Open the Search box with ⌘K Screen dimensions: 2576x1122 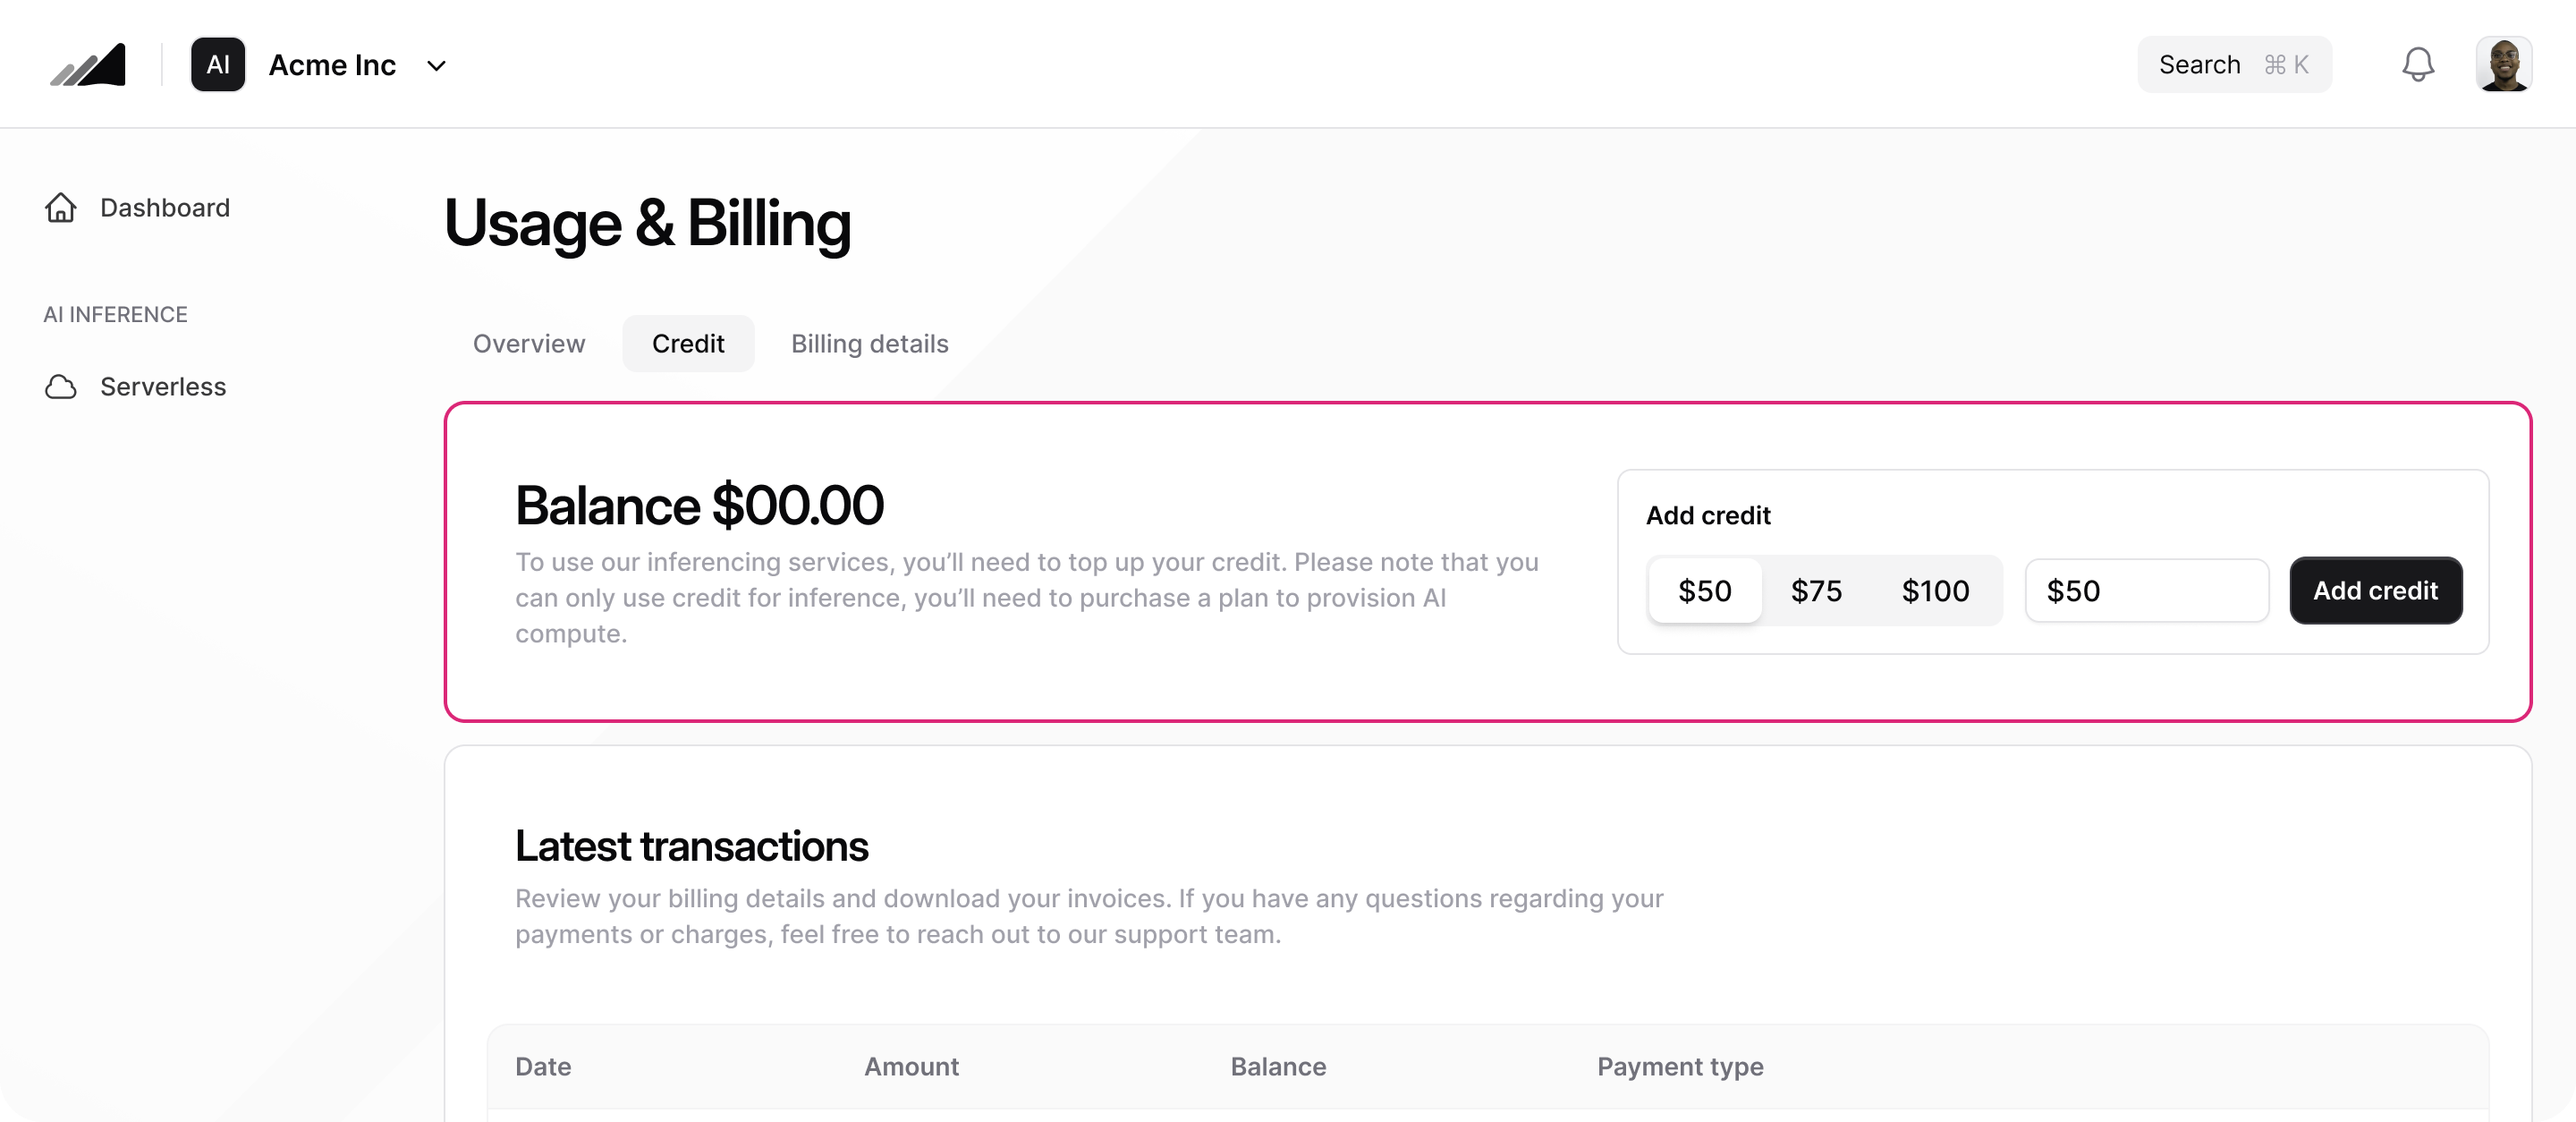(x=2234, y=65)
